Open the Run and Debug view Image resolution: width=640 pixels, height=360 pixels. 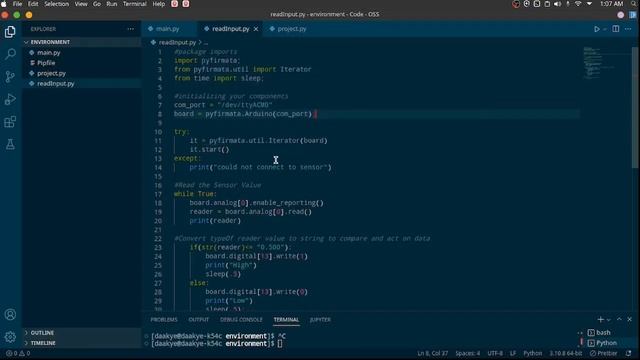10,99
